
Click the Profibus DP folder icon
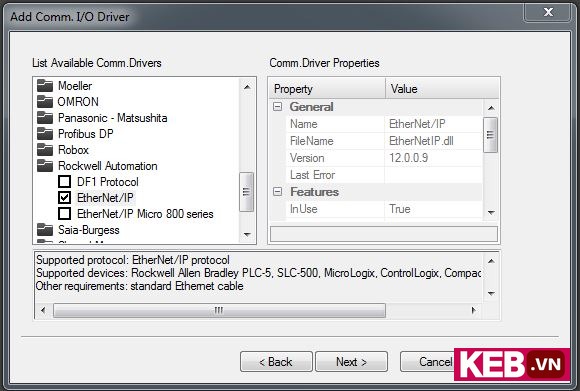click(x=45, y=134)
